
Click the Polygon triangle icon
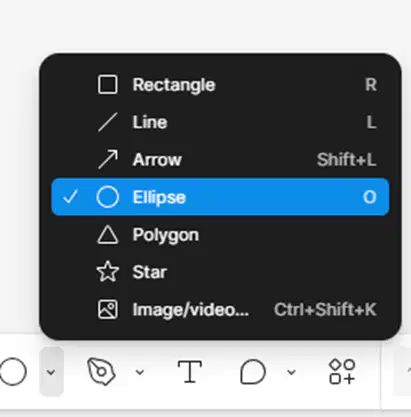[108, 235]
